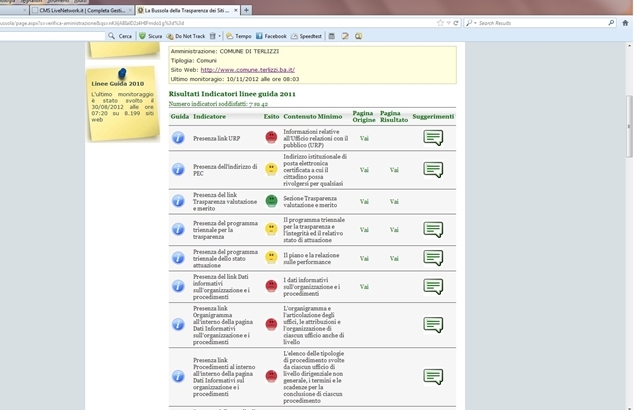Open info icon for Presenza link Organigramma row
This screenshot has width=640, height=410.
[178, 324]
